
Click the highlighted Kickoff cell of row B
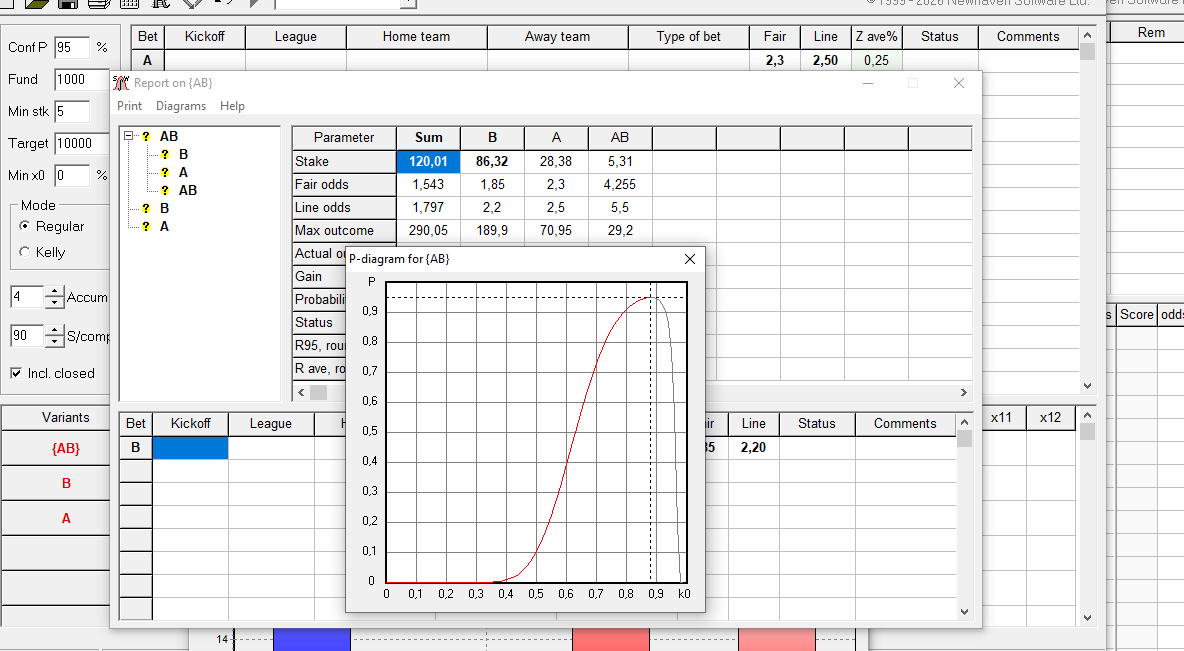[x=190, y=448]
